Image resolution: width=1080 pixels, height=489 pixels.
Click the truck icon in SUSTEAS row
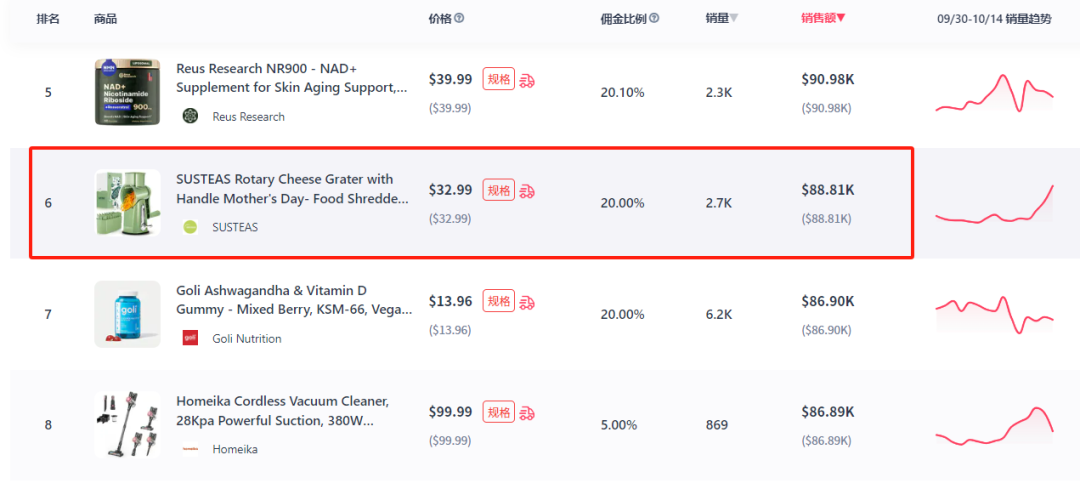[x=527, y=191]
